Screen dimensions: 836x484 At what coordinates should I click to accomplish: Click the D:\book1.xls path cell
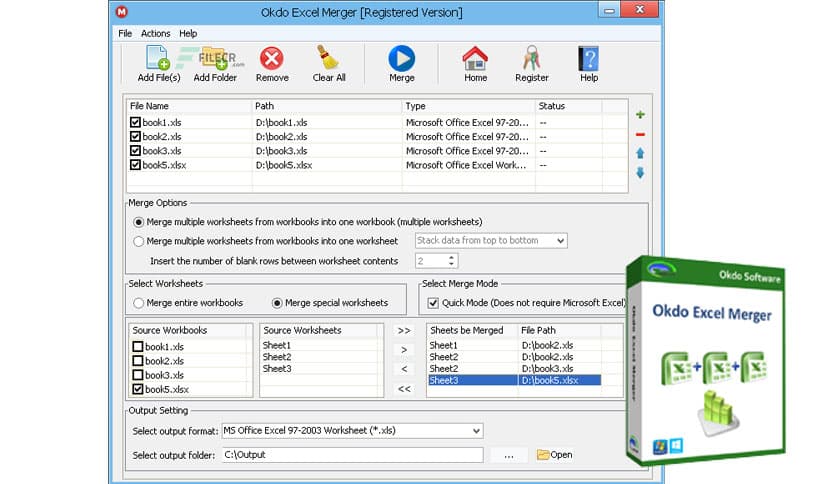pyautogui.click(x=282, y=123)
